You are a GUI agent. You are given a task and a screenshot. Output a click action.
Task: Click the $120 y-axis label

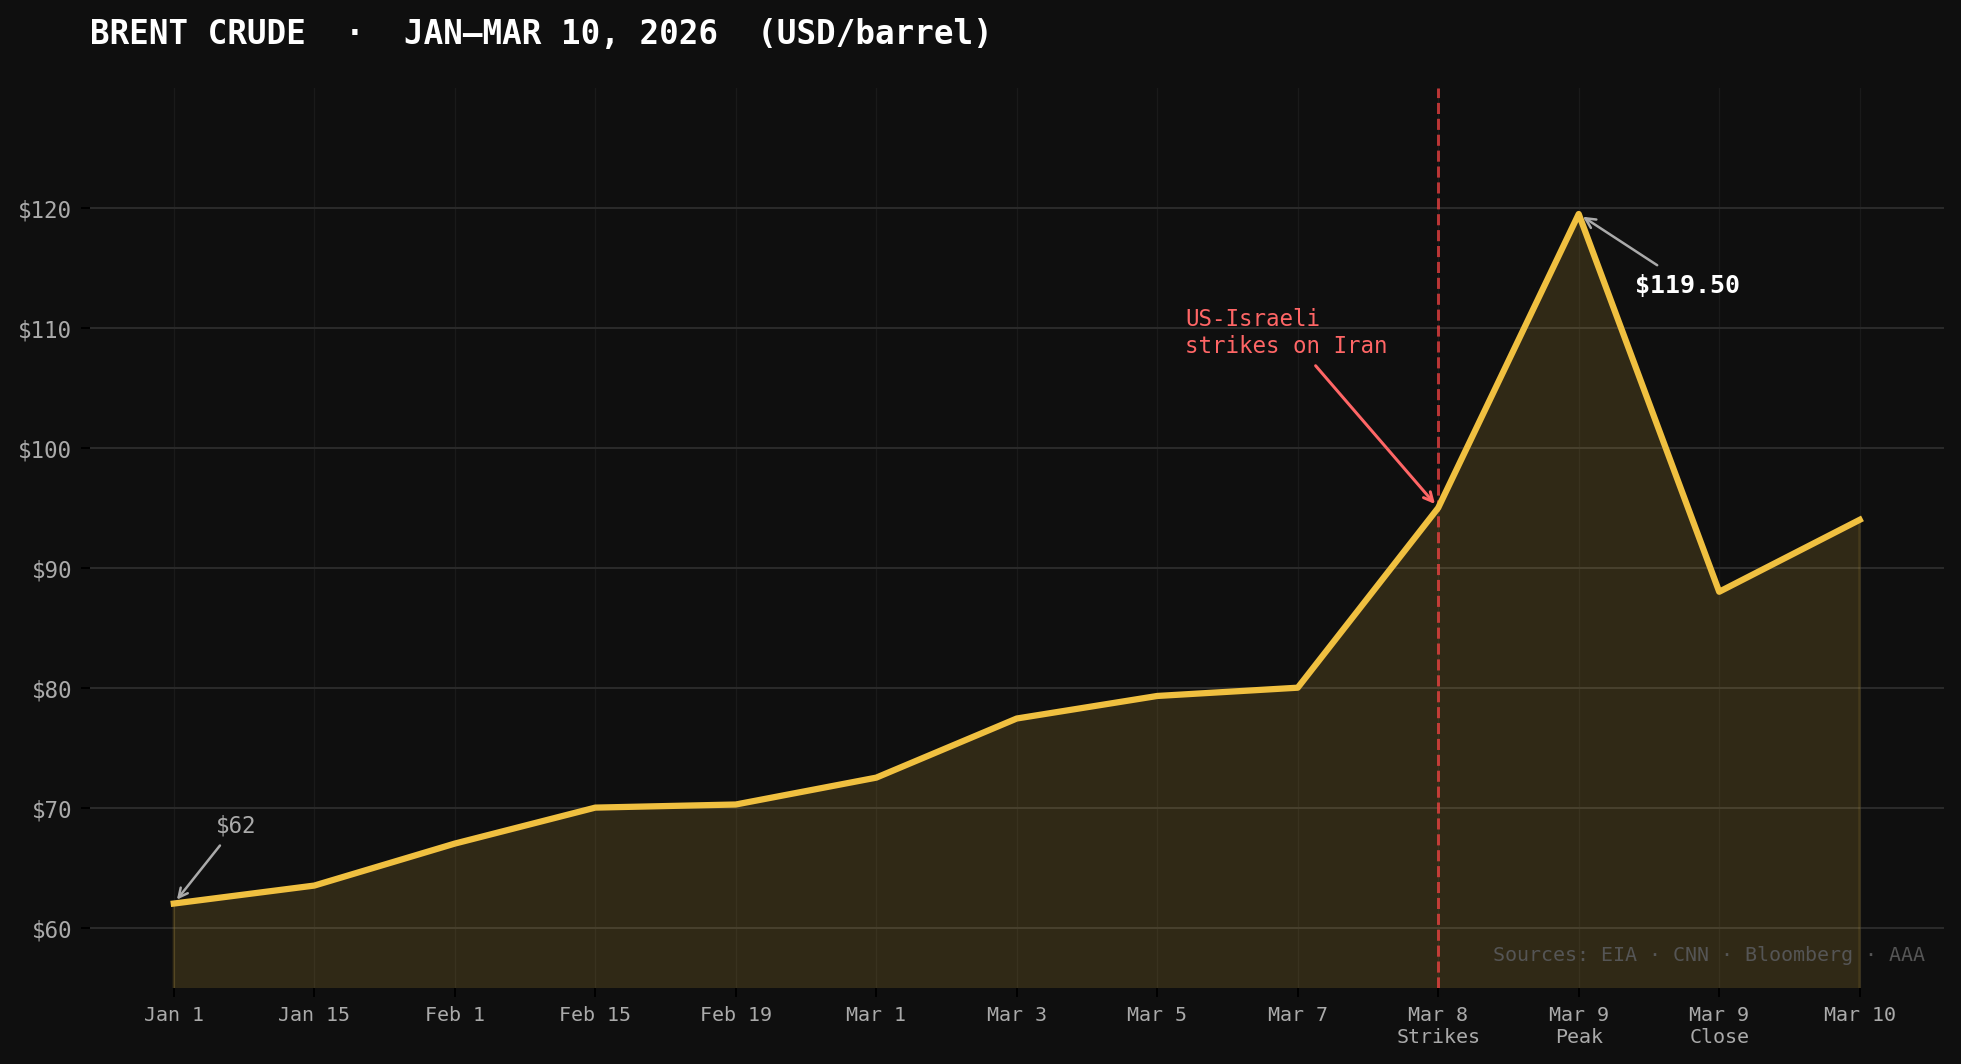point(45,210)
